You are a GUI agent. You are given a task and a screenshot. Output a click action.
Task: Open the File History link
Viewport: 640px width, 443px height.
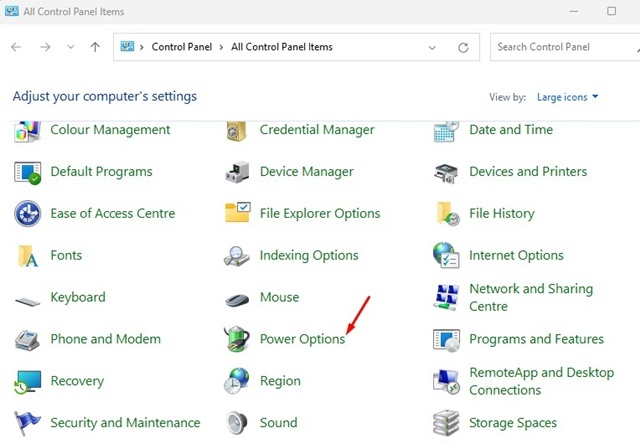[x=502, y=214]
